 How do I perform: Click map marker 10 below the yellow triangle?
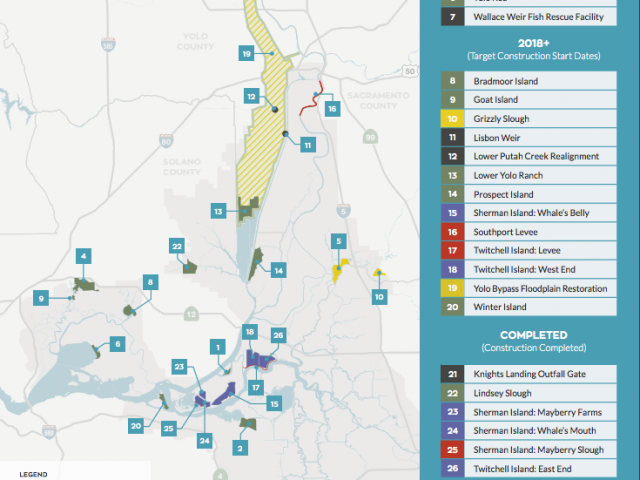[379, 297]
